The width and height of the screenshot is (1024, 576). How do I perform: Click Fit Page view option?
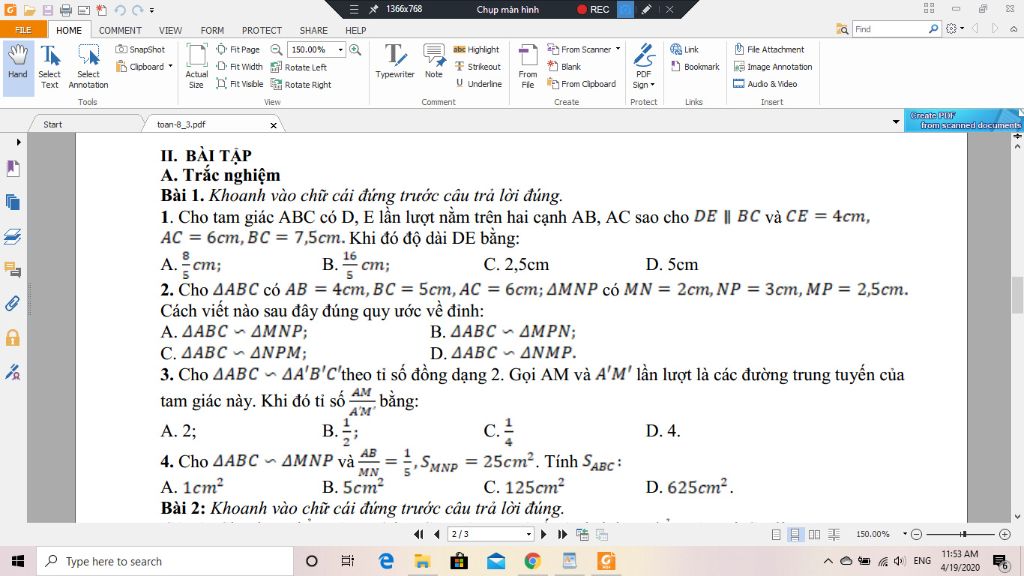coord(238,50)
